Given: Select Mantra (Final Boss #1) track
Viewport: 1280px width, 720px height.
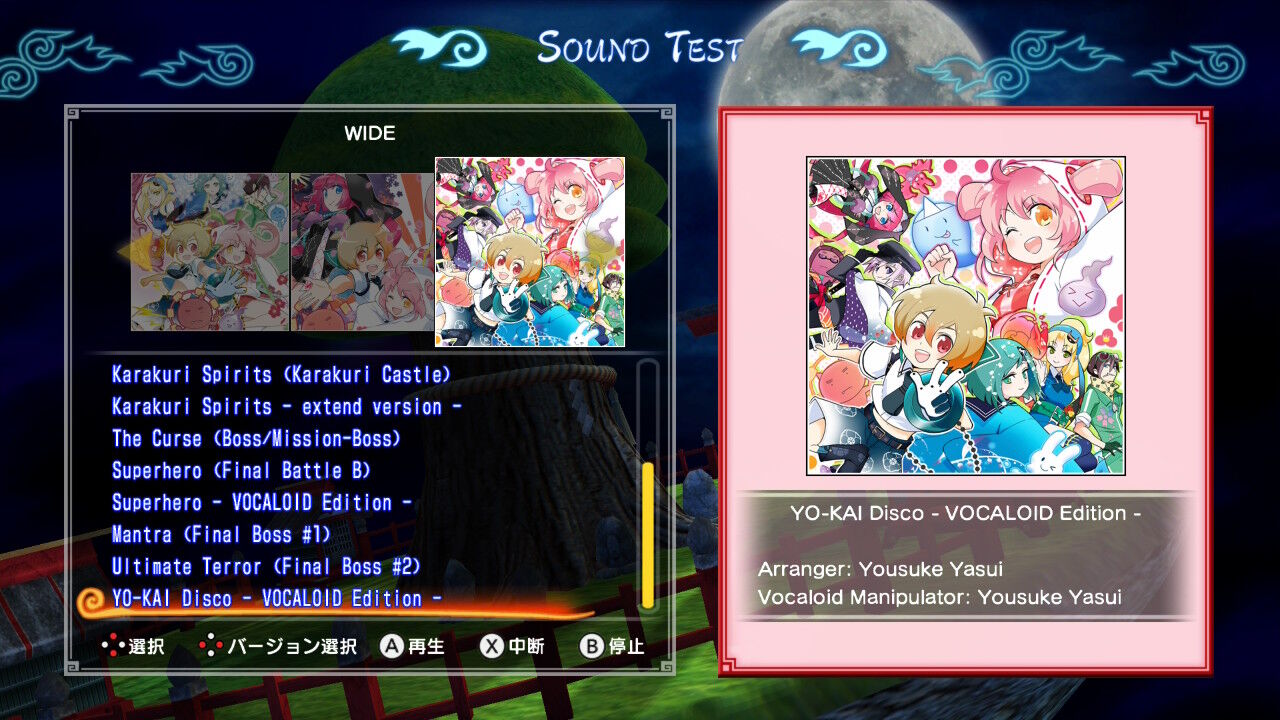Looking at the screenshot, I should (x=221, y=535).
